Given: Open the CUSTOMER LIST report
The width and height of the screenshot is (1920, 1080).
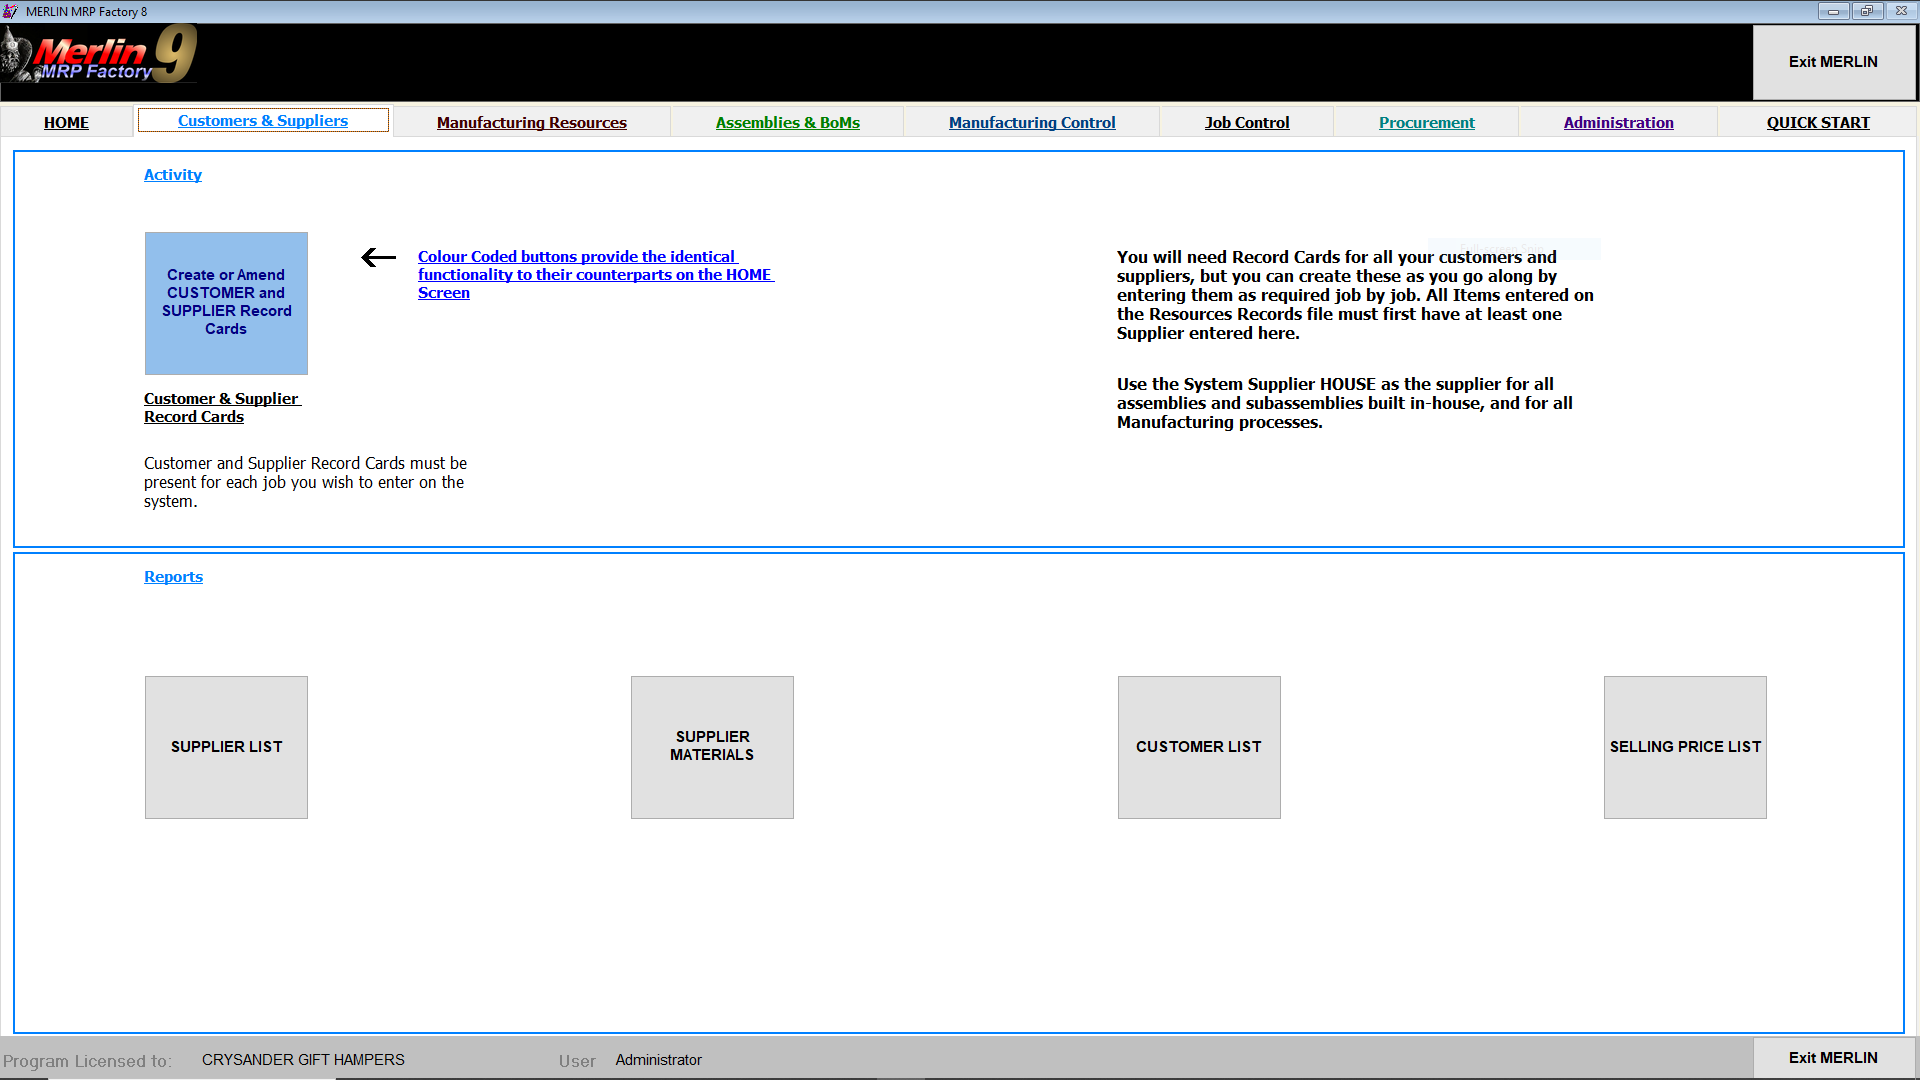Looking at the screenshot, I should pyautogui.click(x=1198, y=747).
